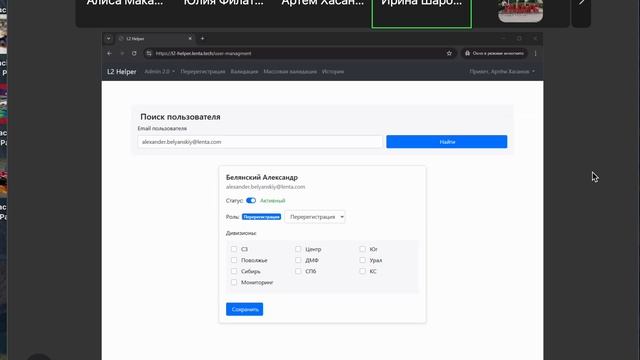Image resolution: width=640 pixels, height=360 pixels.
Task: Open the История nav item
Action: [333, 71]
